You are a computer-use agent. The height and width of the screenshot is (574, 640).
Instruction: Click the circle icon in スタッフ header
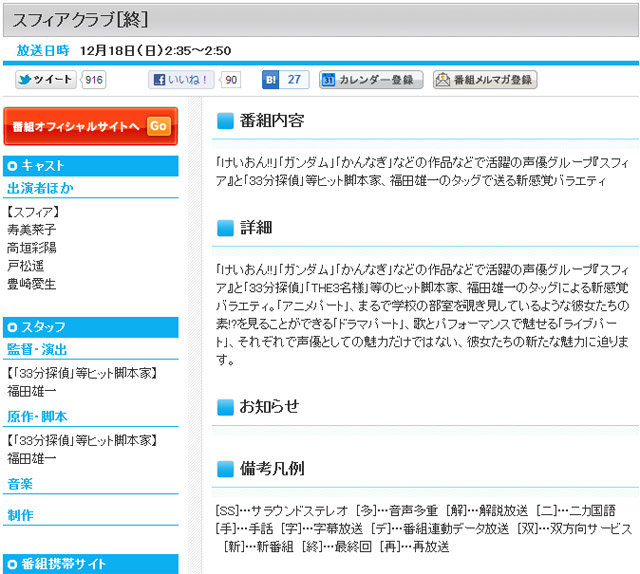pyautogui.click(x=12, y=327)
